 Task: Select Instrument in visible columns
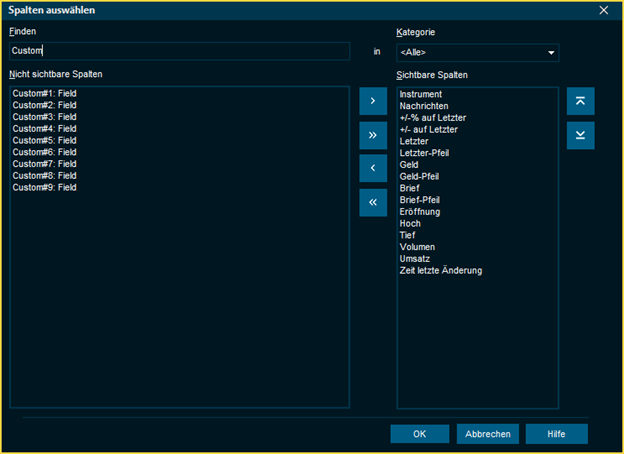click(x=421, y=94)
